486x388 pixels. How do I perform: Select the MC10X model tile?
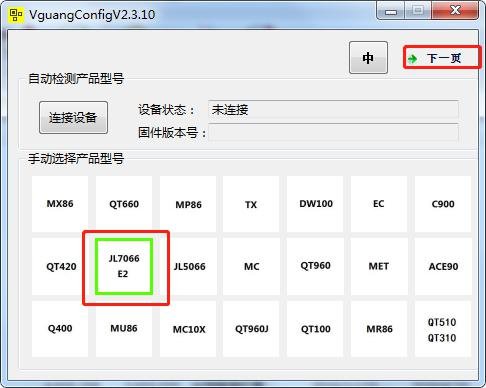[x=188, y=329]
